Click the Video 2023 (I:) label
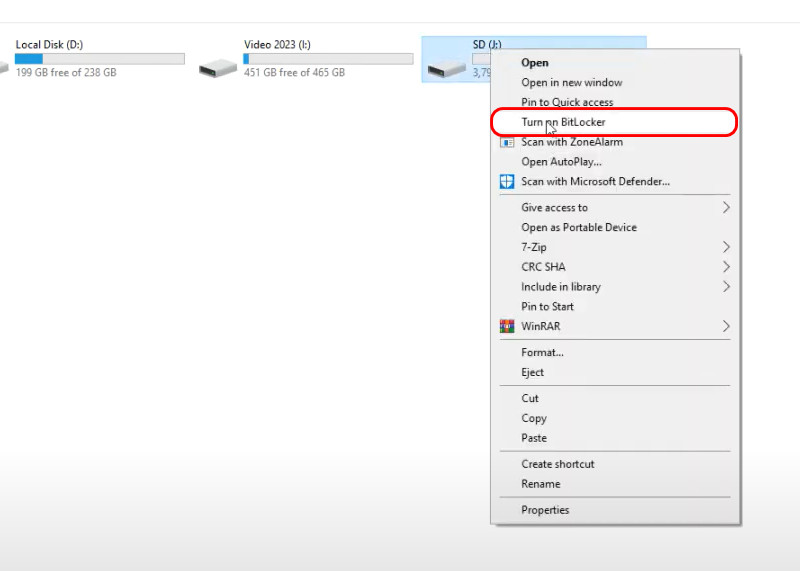This screenshot has width=800, height=571. (x=277, y=45)
